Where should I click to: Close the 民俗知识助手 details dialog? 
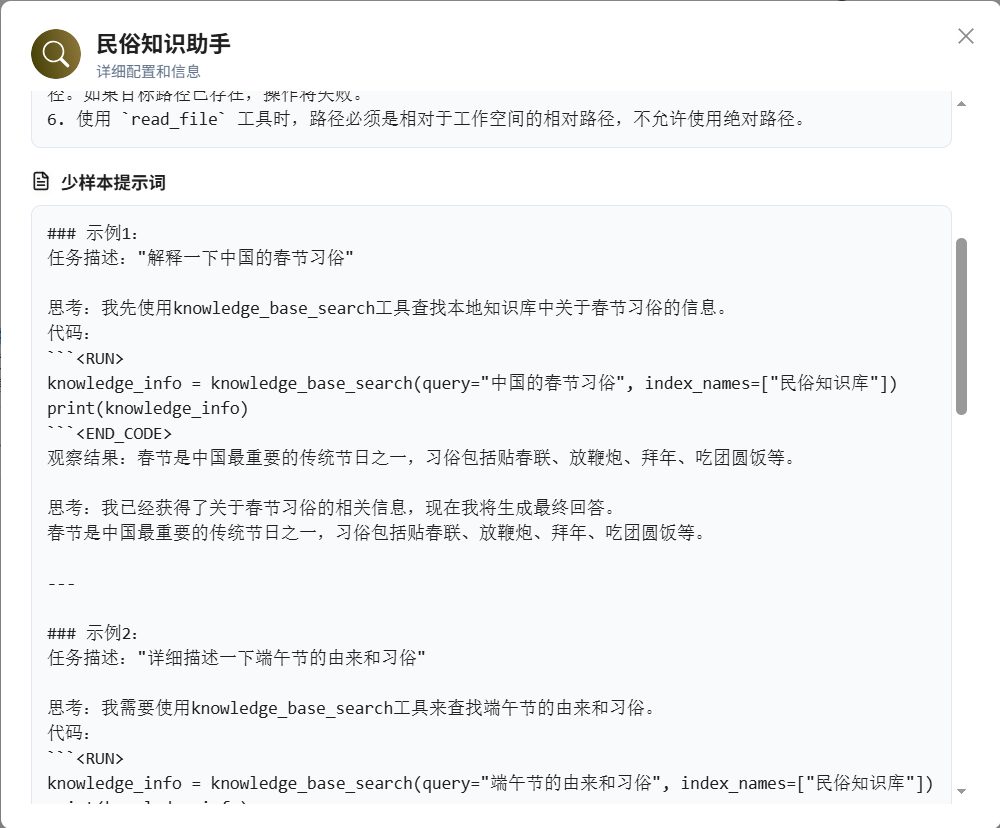pos(966,36)
